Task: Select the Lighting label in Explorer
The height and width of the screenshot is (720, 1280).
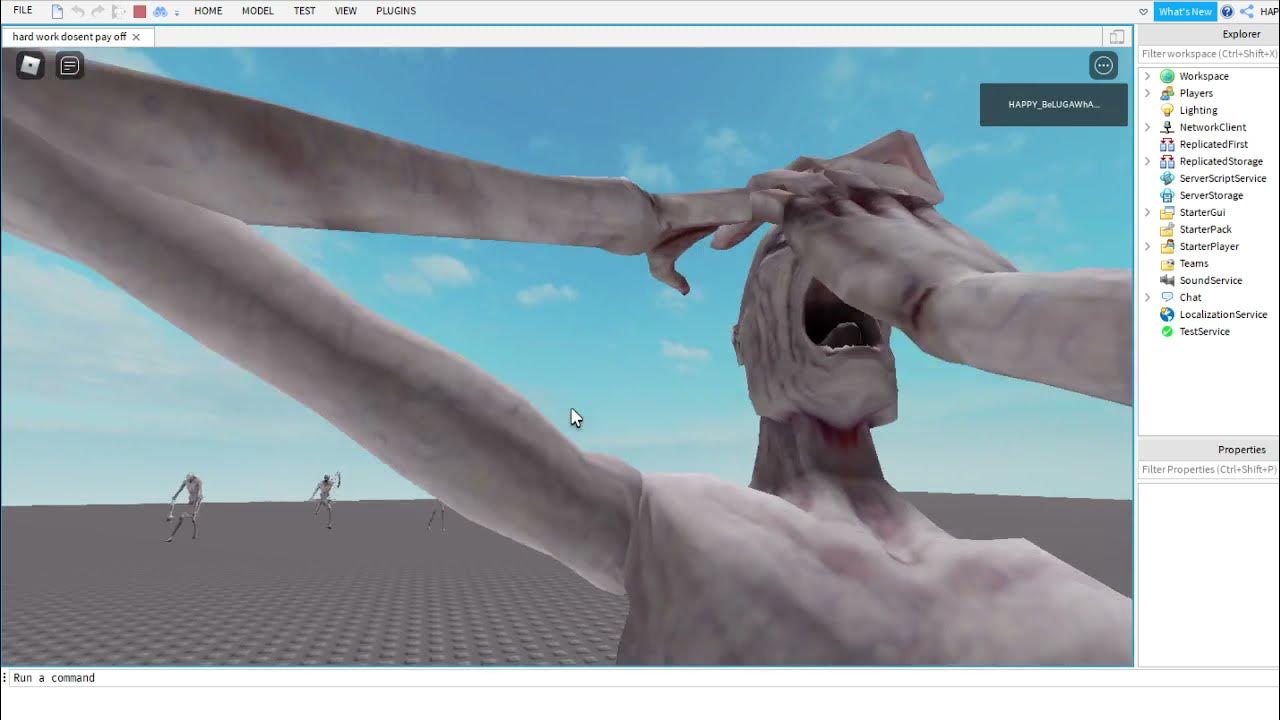Action: 1198,110
